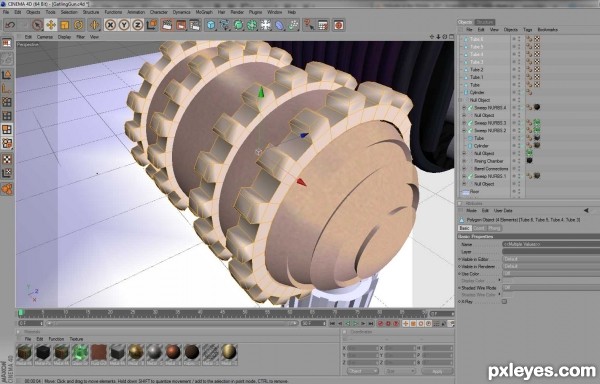Toggle Y axis lock

[x=124, y=25]
